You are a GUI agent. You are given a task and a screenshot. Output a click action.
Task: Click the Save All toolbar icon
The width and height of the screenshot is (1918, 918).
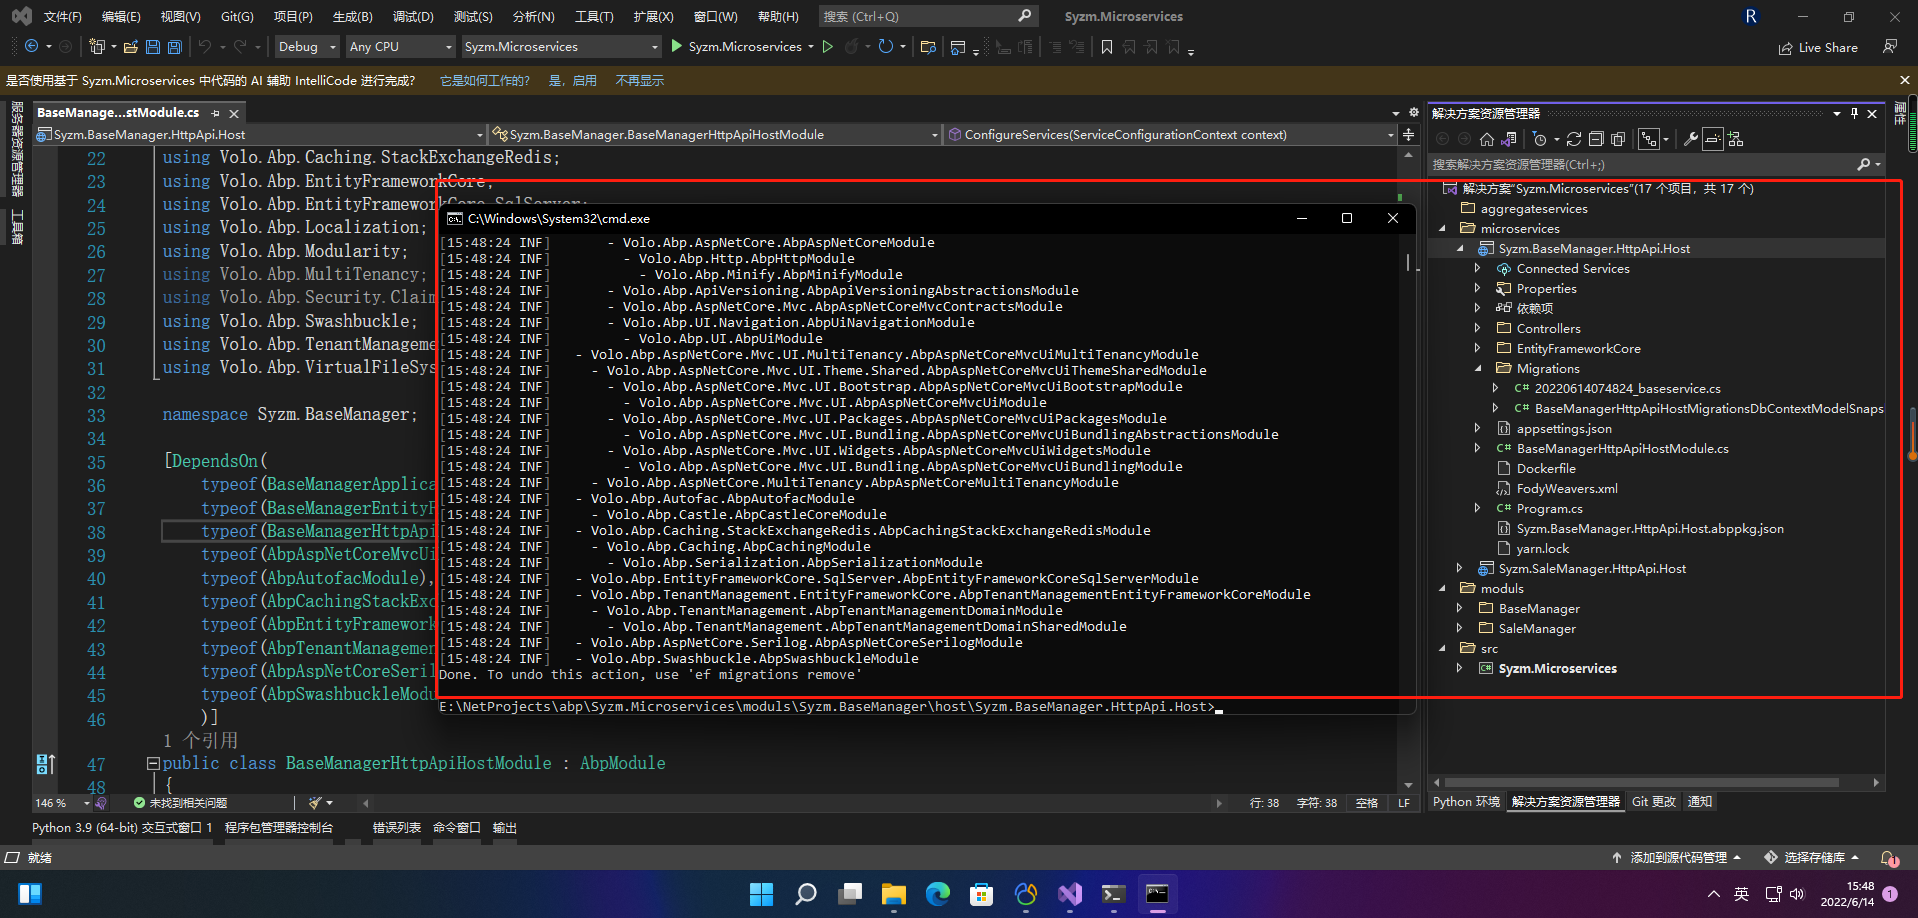(x=174, y=46)
